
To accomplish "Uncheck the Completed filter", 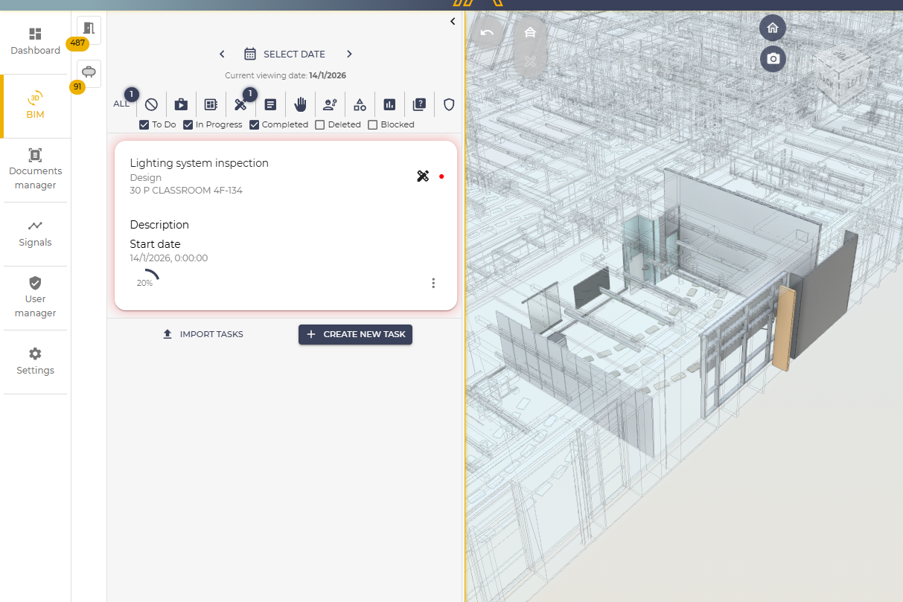I will pyautogui.click(x=253, y=124).
